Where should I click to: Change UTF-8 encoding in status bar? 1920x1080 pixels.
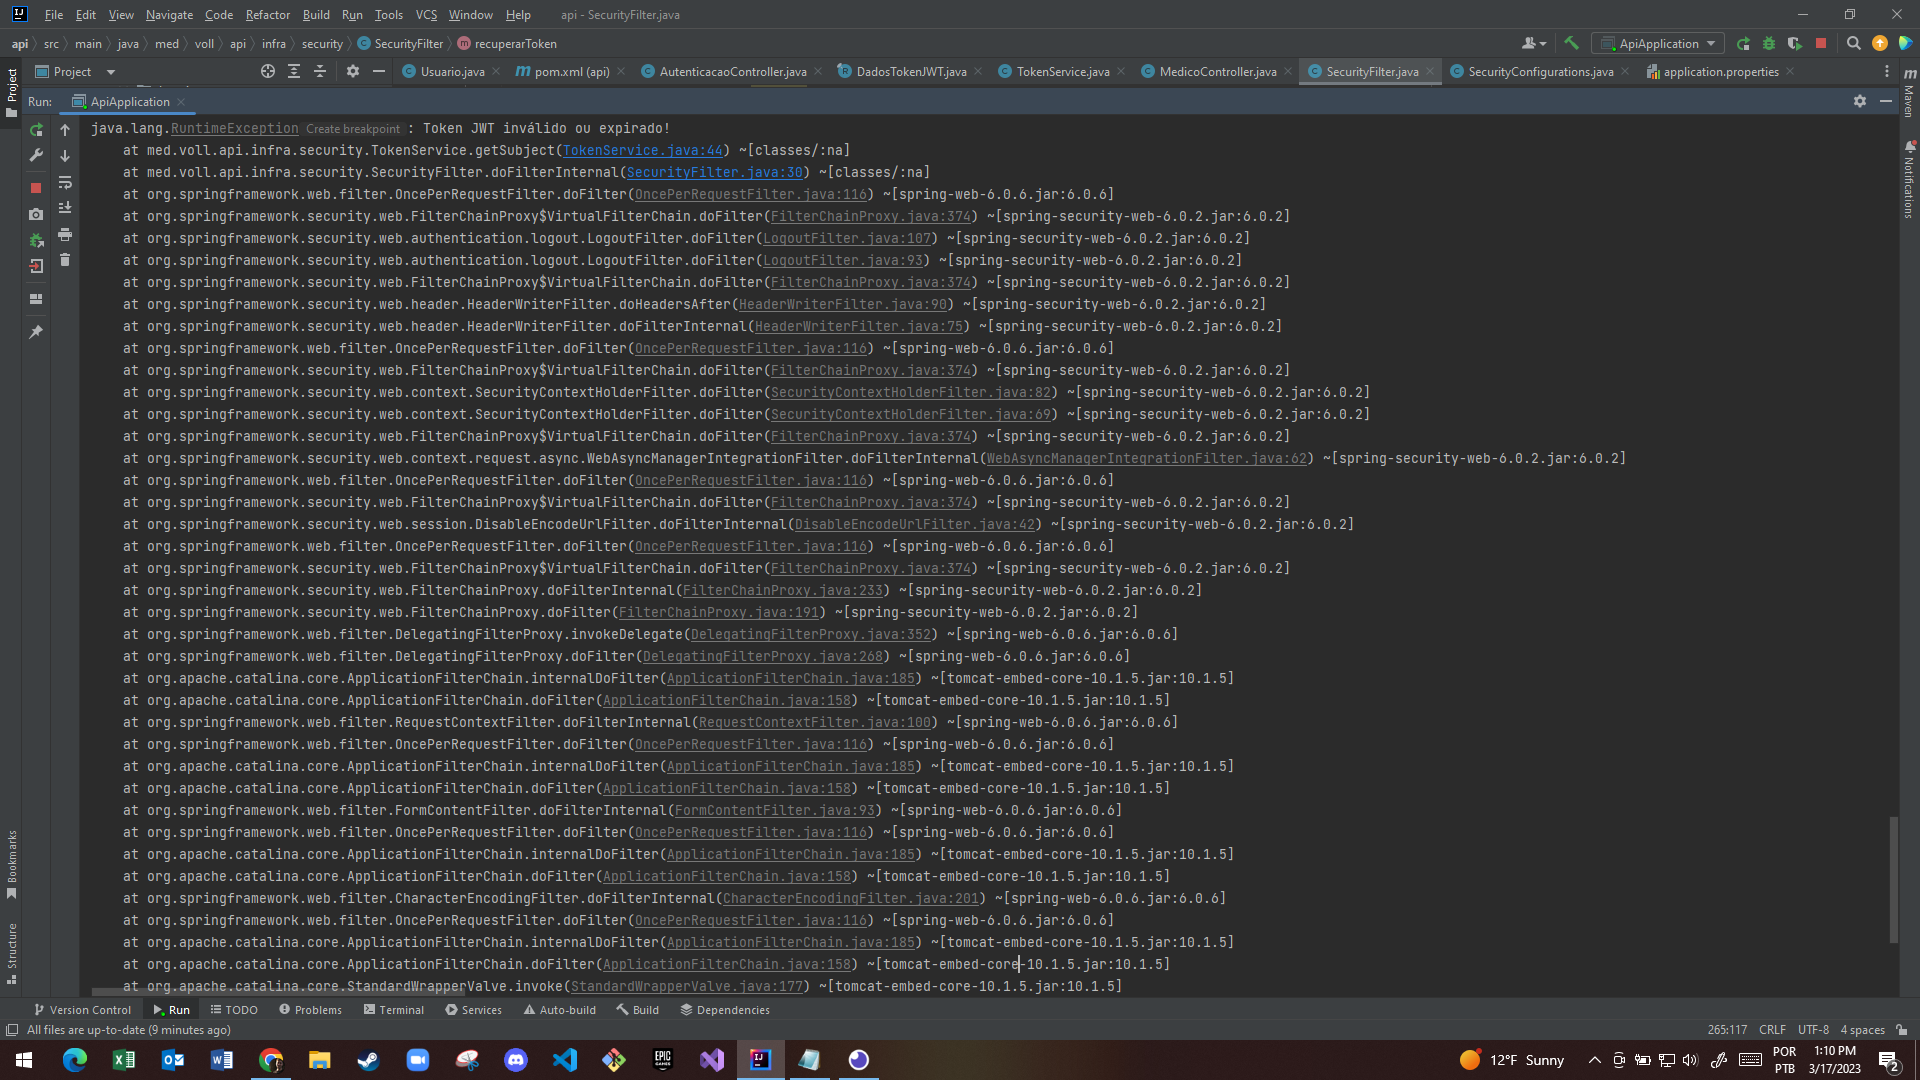point(1813,1030)
